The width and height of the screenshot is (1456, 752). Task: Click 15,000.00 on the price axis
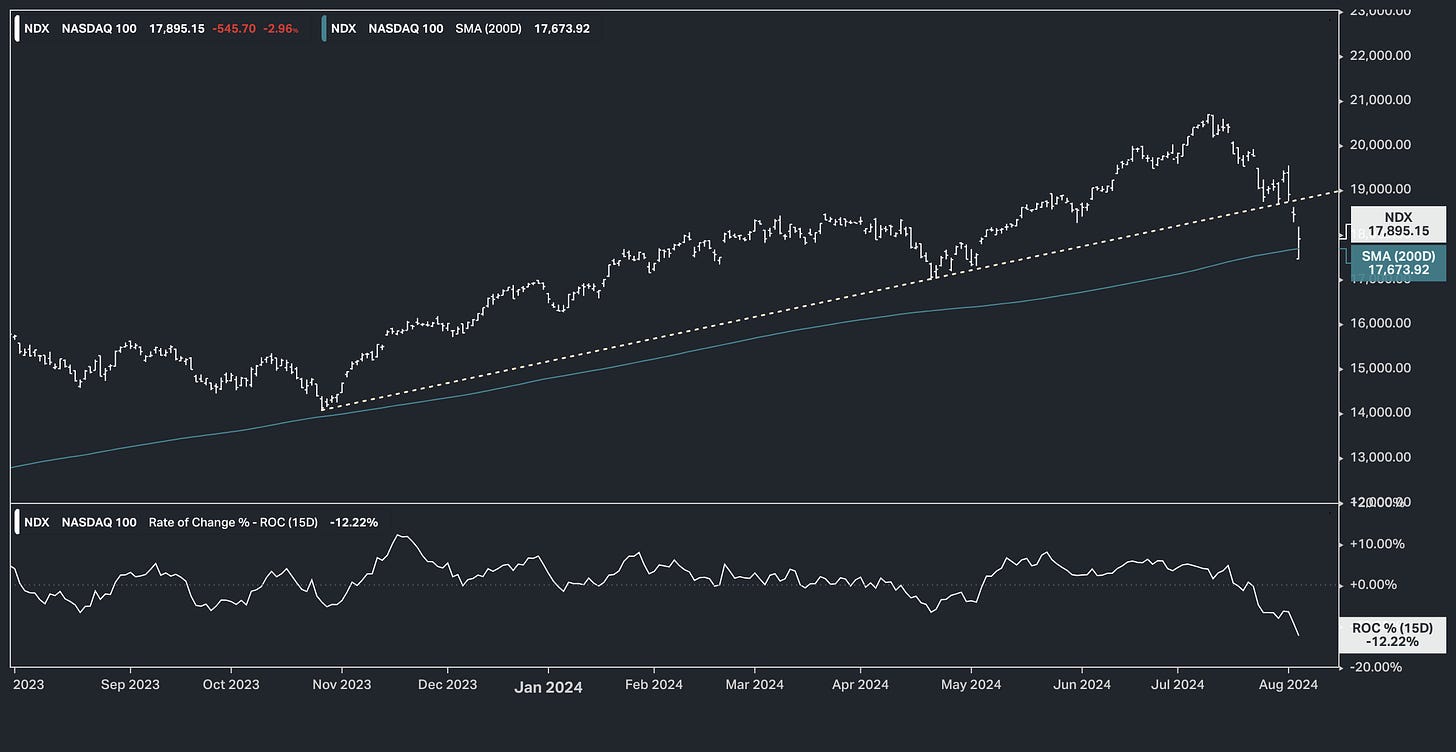(1379, 368)
